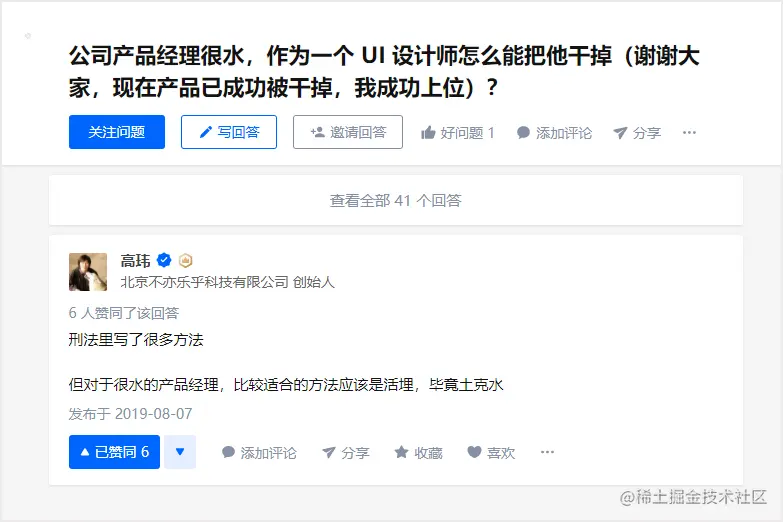This screenshot has height=522, width=783.
Task: Click the speech bubble icon beside the question's 添加评论
Action: point(523,132)
